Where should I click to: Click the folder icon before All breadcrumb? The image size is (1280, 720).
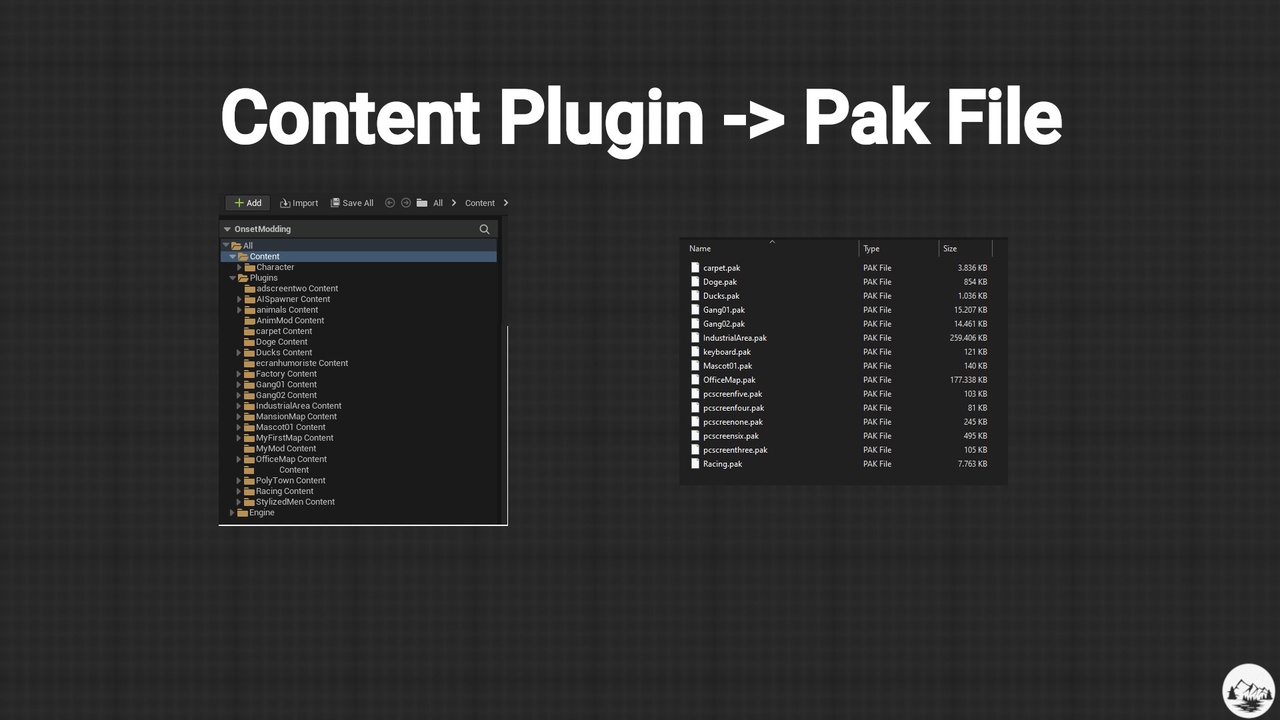[x=422, y=203]
